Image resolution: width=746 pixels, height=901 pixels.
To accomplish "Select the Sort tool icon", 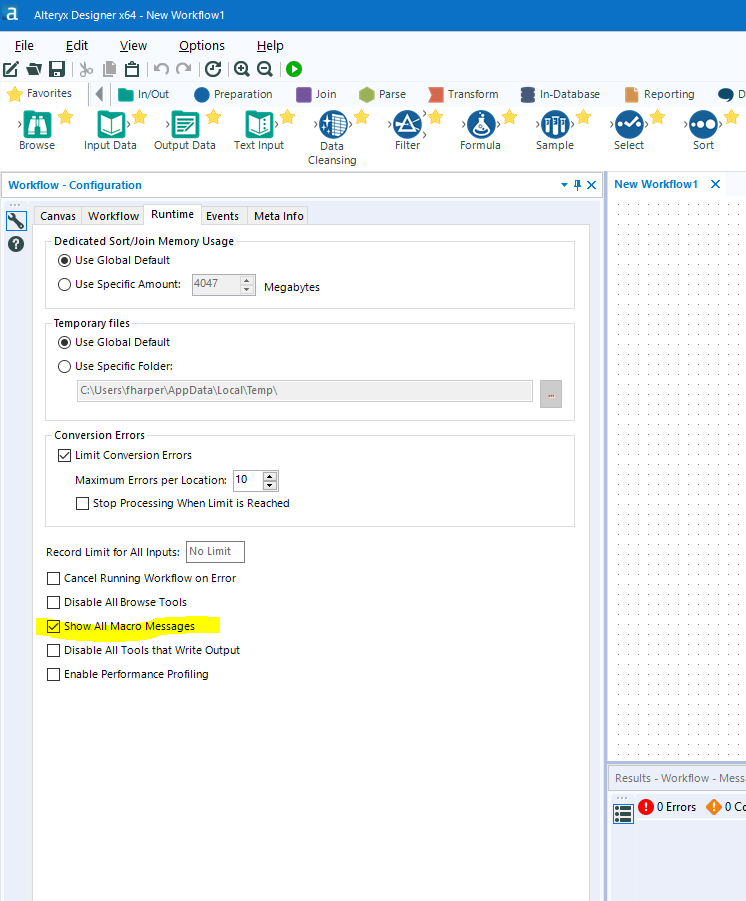I will [x=703, y=124].
